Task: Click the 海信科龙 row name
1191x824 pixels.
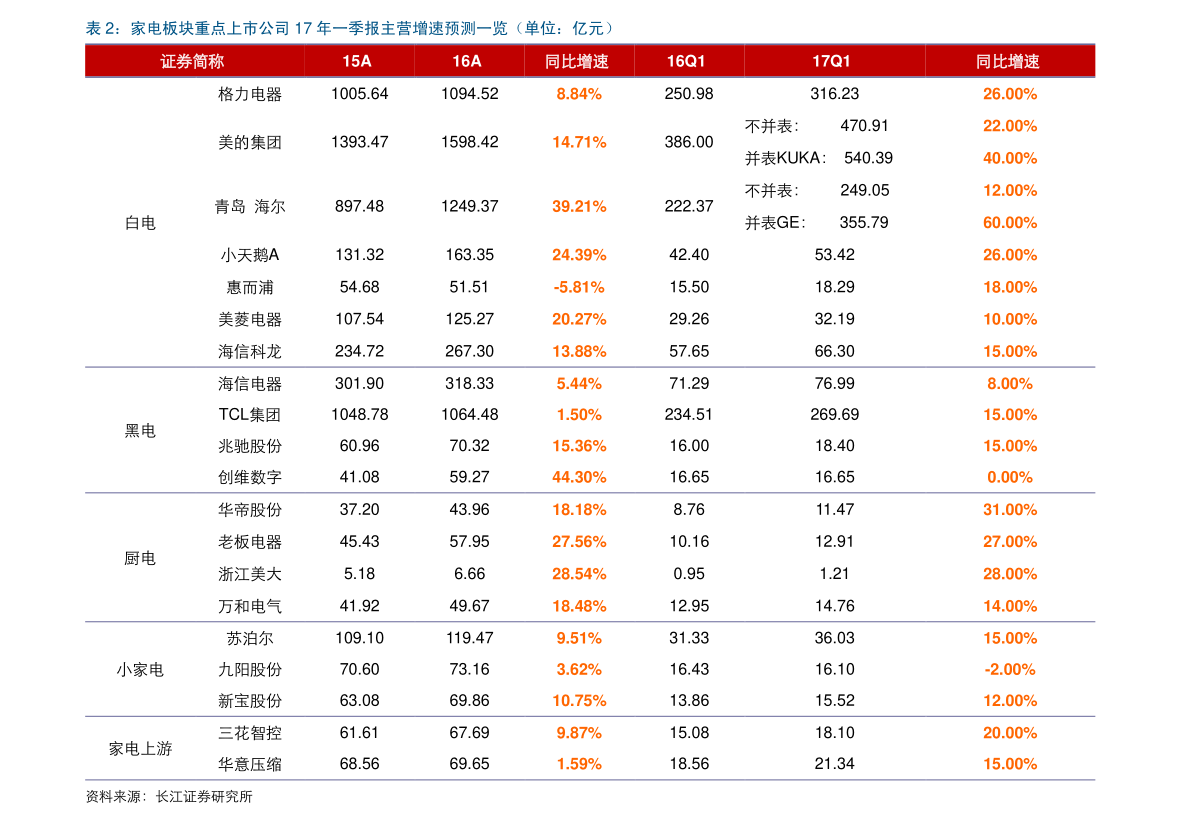Action: (250, 352)
